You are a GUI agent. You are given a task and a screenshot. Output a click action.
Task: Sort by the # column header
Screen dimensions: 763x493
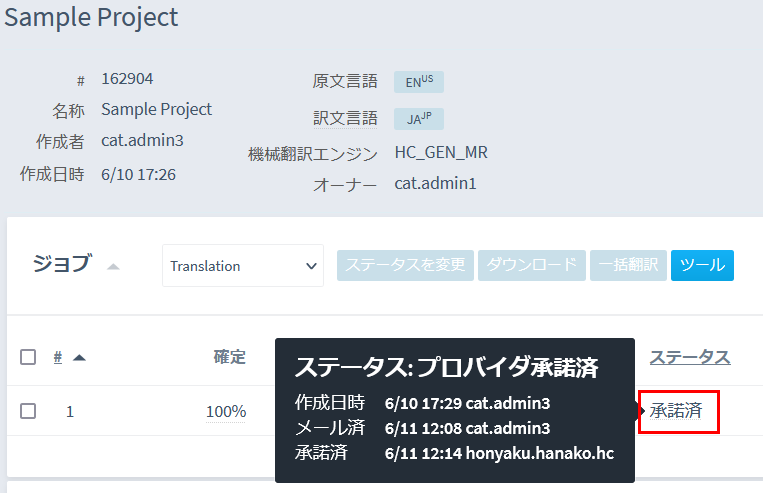pyautogui.click(x=58, y=357)
